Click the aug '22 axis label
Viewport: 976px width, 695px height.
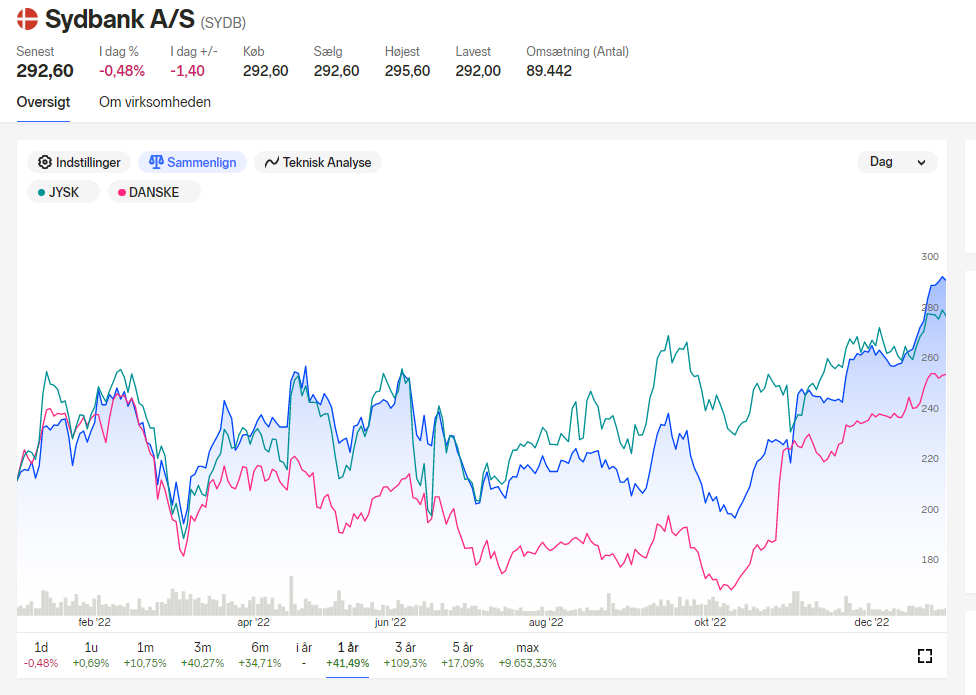(546, 622)
